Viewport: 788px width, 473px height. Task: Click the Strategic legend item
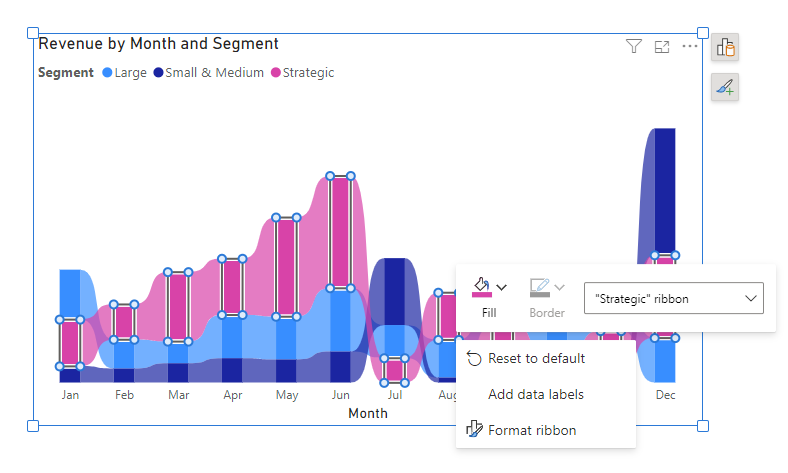(303, 73)
